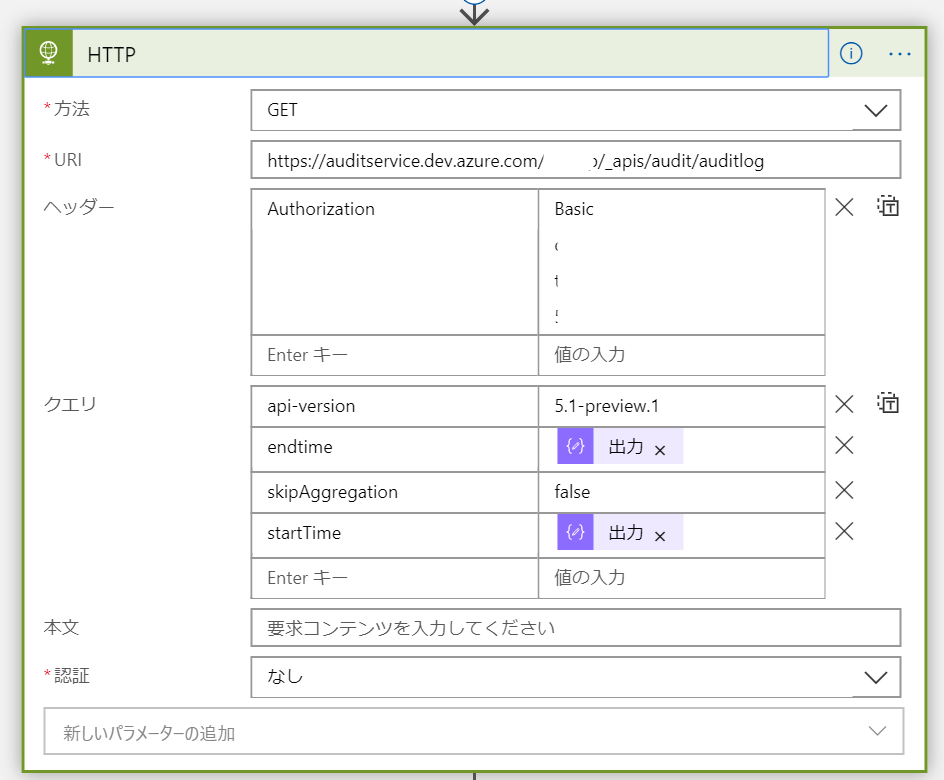This screenshot has height=780, width=944.
Task: Click the empty query Enter キー field
Action: [x=394, y=578]
